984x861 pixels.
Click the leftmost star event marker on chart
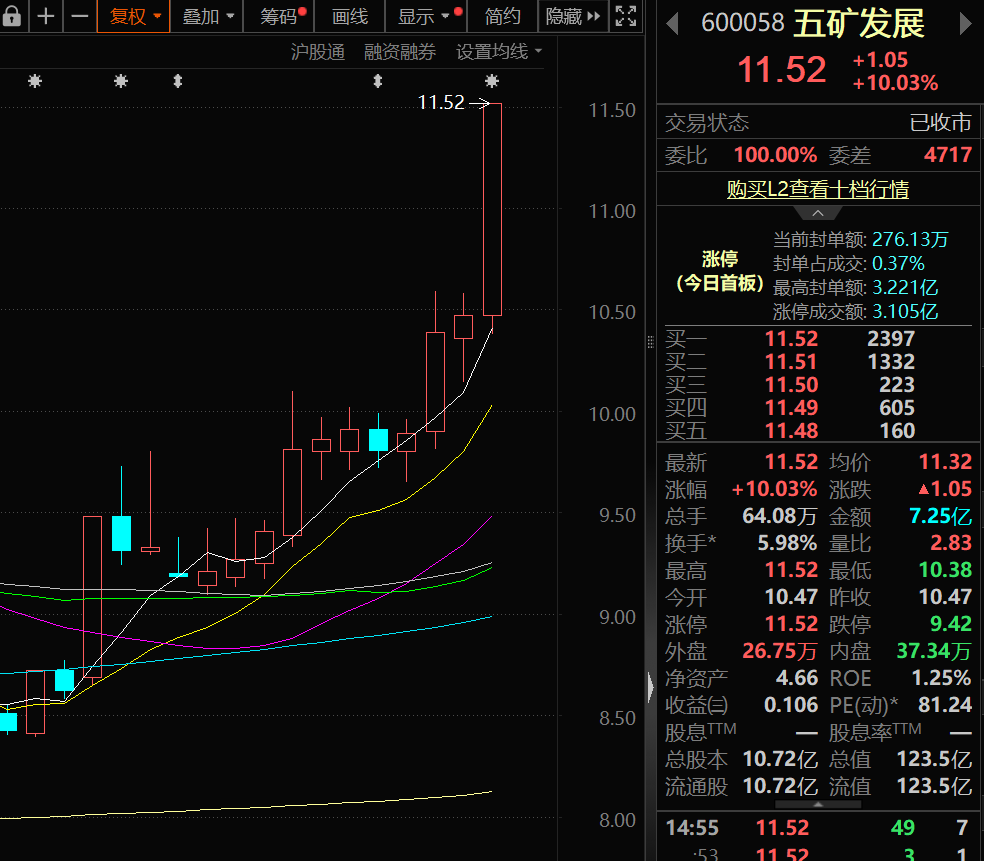tap(35, 81)
